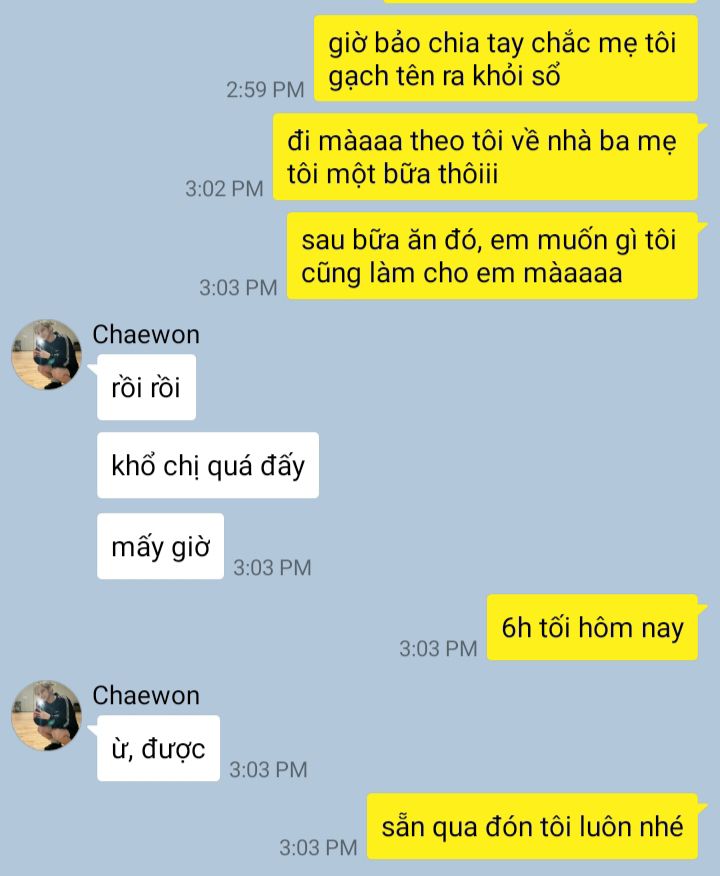Select the "rồi rồi" message bubble

click(146, 387)
